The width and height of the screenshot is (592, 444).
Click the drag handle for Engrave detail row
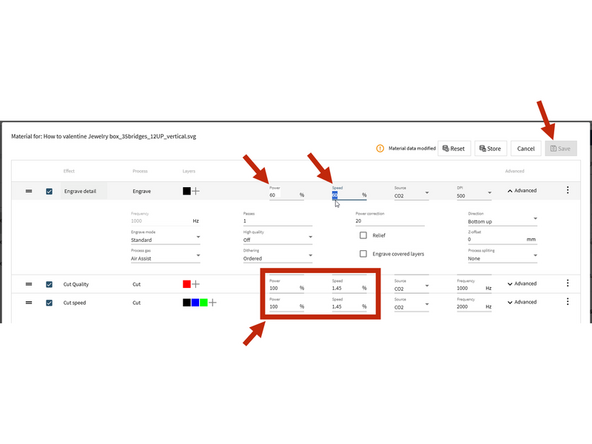29,191
